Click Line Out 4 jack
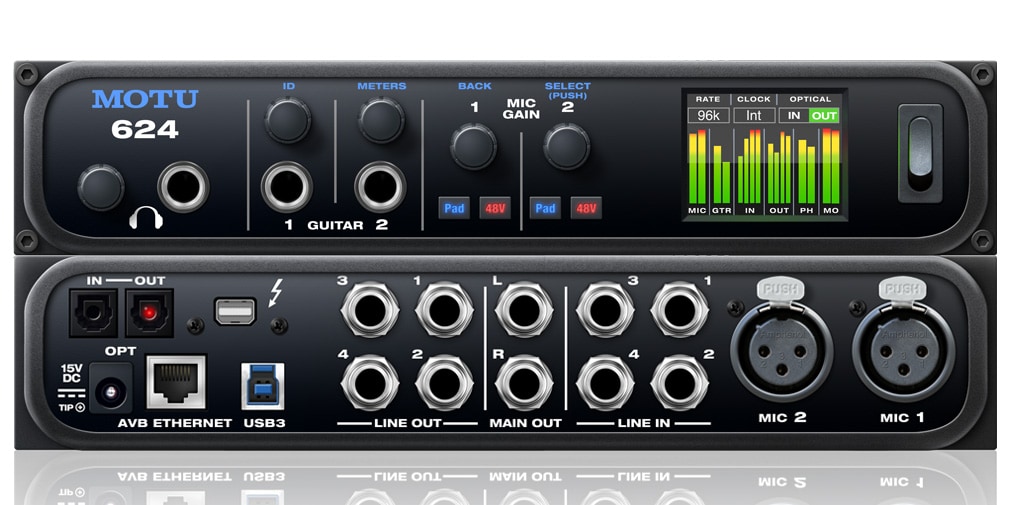 point(370,383)
